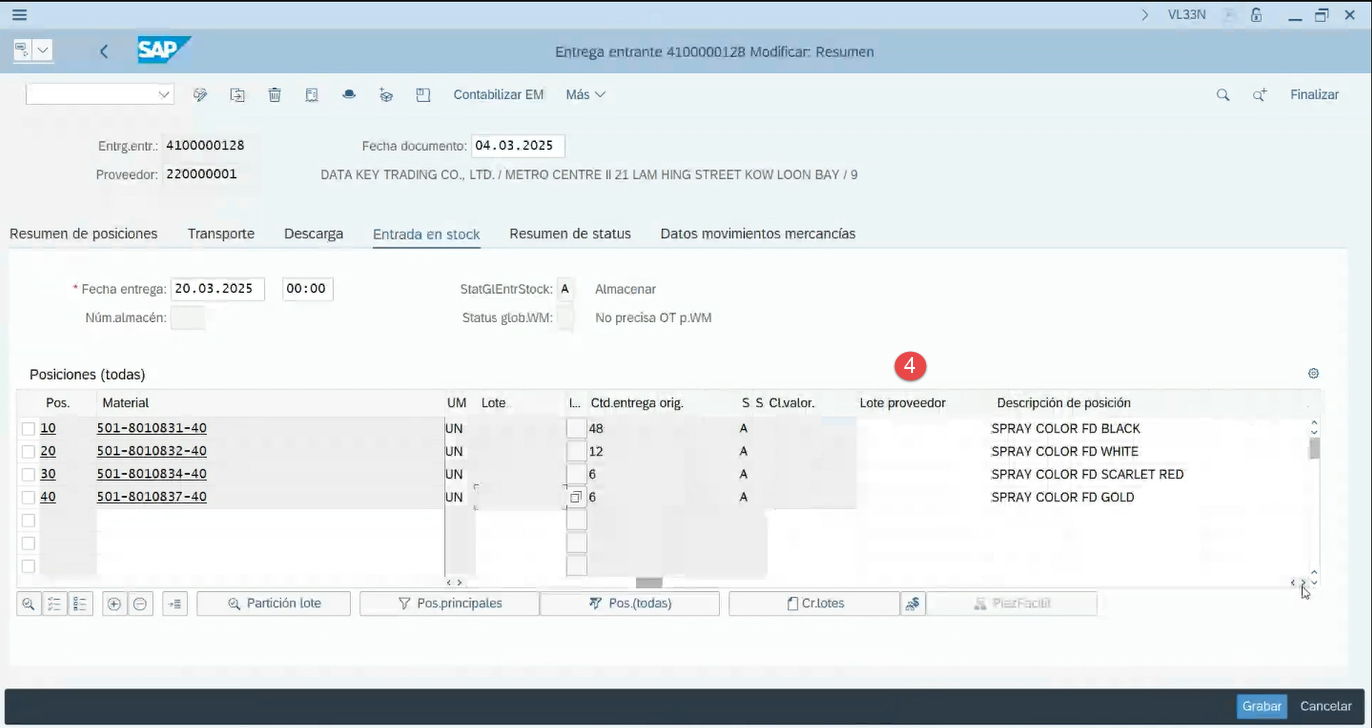The width and height of the screenshot is (1372, 728).
Task: Open the Resumen de status tab
Action: click(x=570, y=234)
